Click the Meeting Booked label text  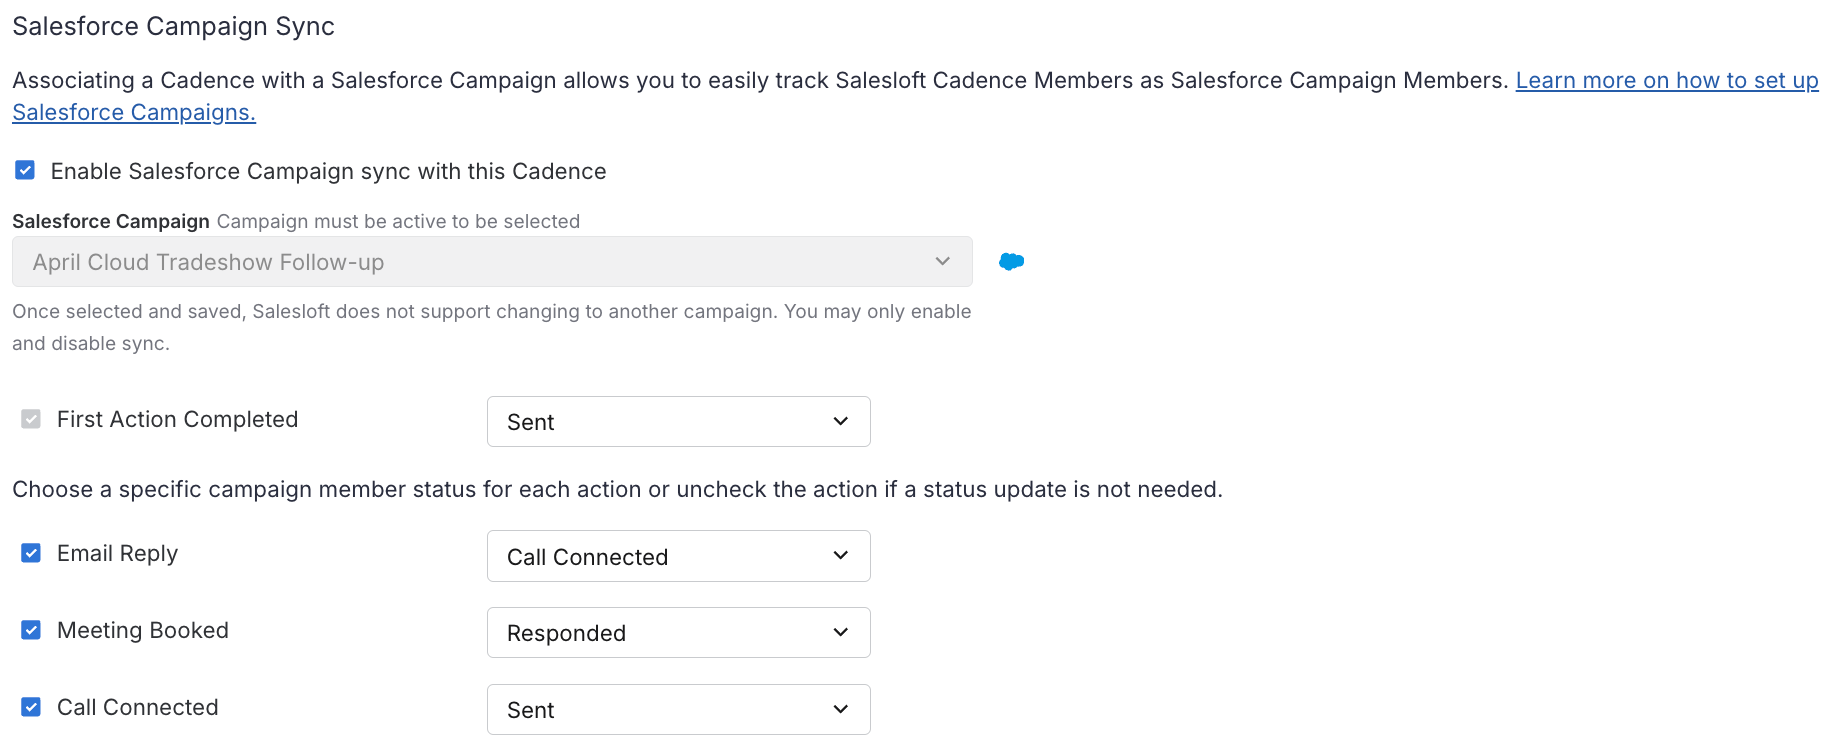tap(143, 630)
